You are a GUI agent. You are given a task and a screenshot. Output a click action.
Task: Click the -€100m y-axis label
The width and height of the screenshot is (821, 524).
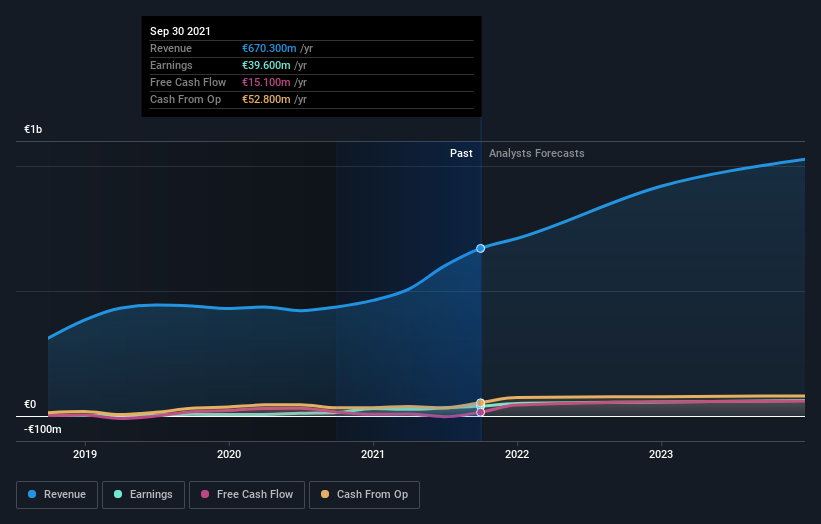click(42, 429)
